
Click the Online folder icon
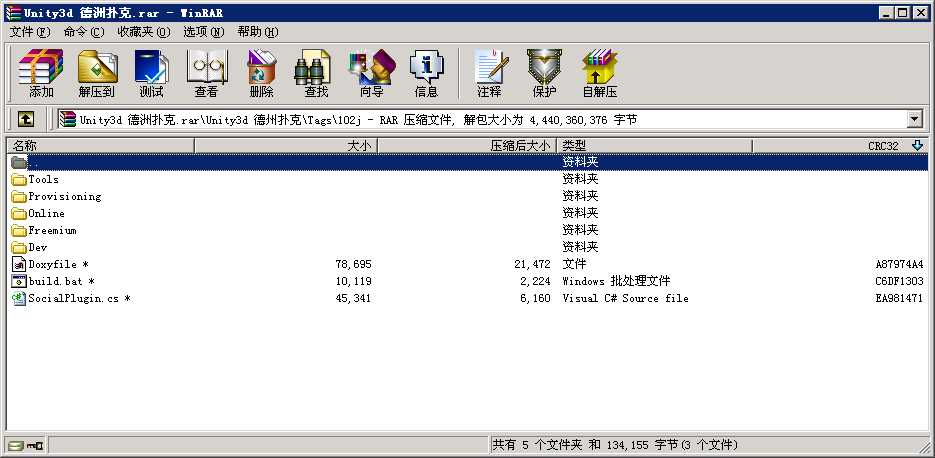tap(19, 213)
